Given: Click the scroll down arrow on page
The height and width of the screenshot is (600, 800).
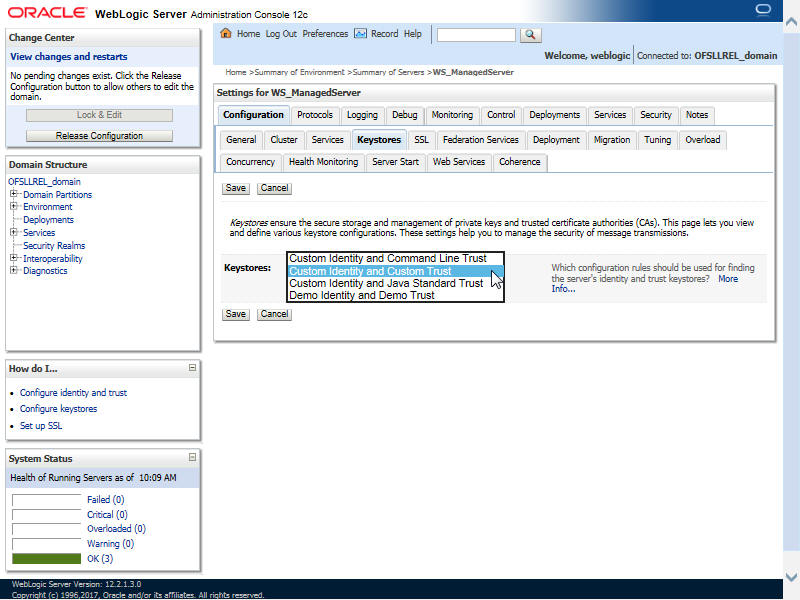Looking at the screenshot, I should pyautogui.click(x=791, y=577).
